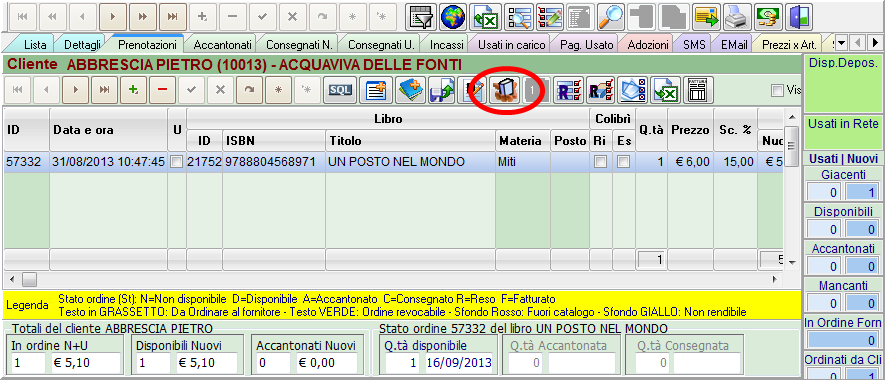Click the printer icon
This screenshot has height=380, width=885.
click(737, 16)
